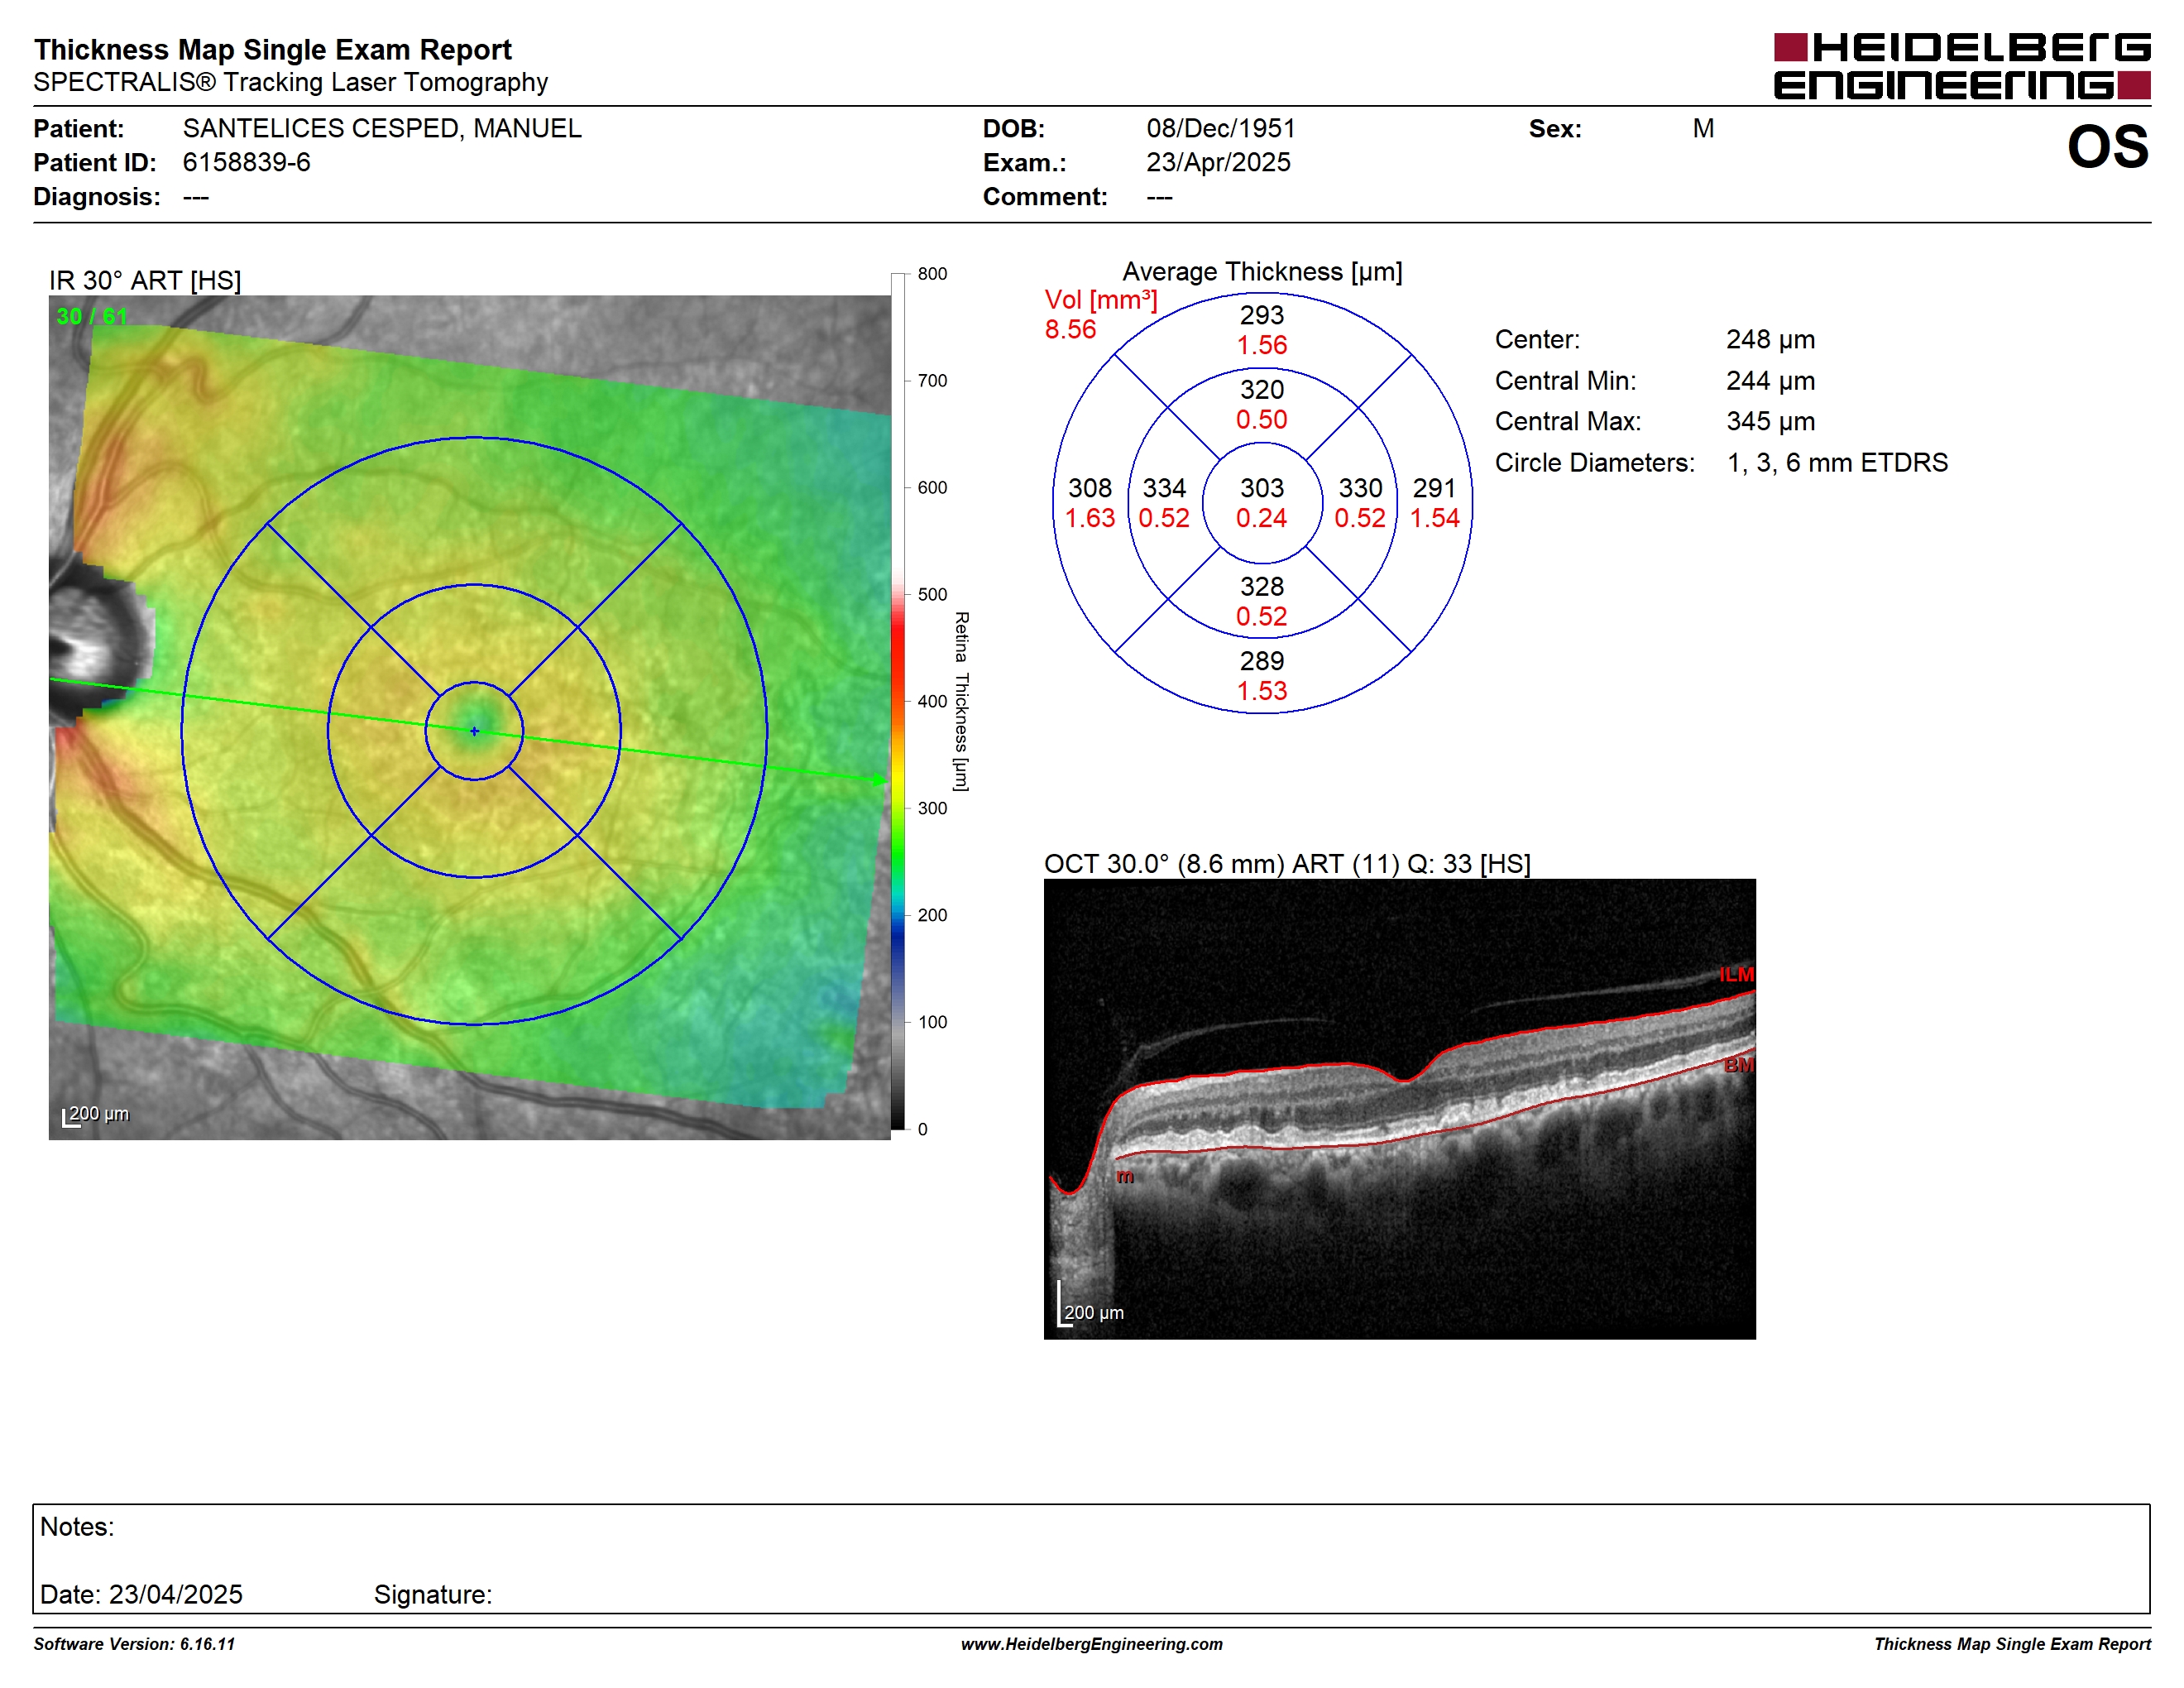The height and width of the screenshot is (1688, 2184).
Task: Click the IR 30° ART [HS] label
Action: point(145,280)
